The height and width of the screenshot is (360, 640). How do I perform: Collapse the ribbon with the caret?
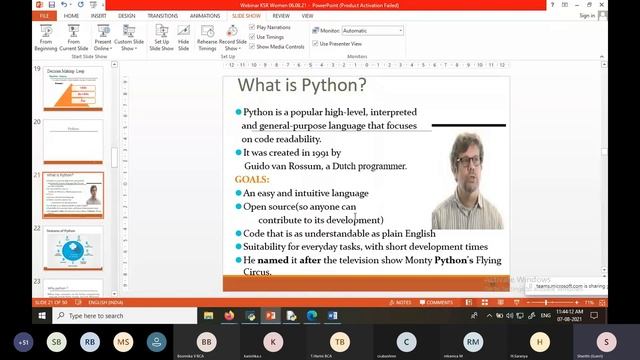pyautogui.click(x=602, y=56)
